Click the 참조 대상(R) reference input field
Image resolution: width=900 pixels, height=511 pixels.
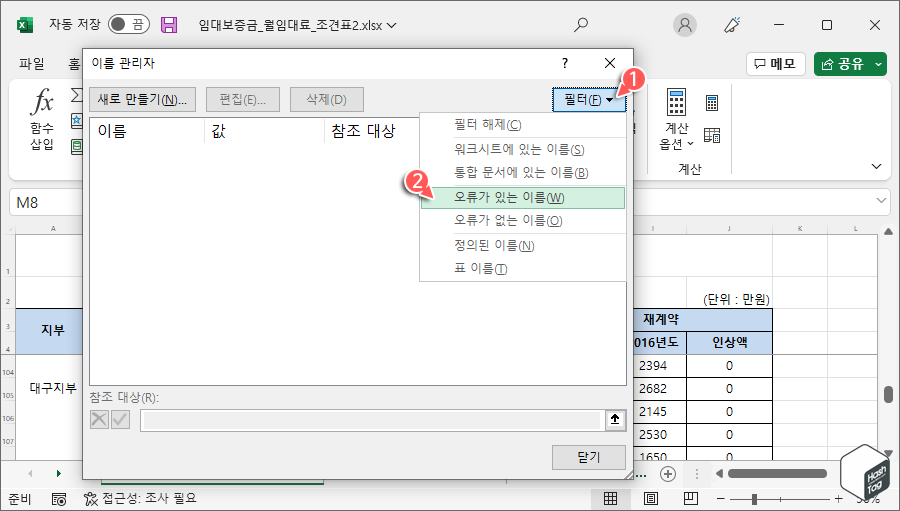click(371, 420)
